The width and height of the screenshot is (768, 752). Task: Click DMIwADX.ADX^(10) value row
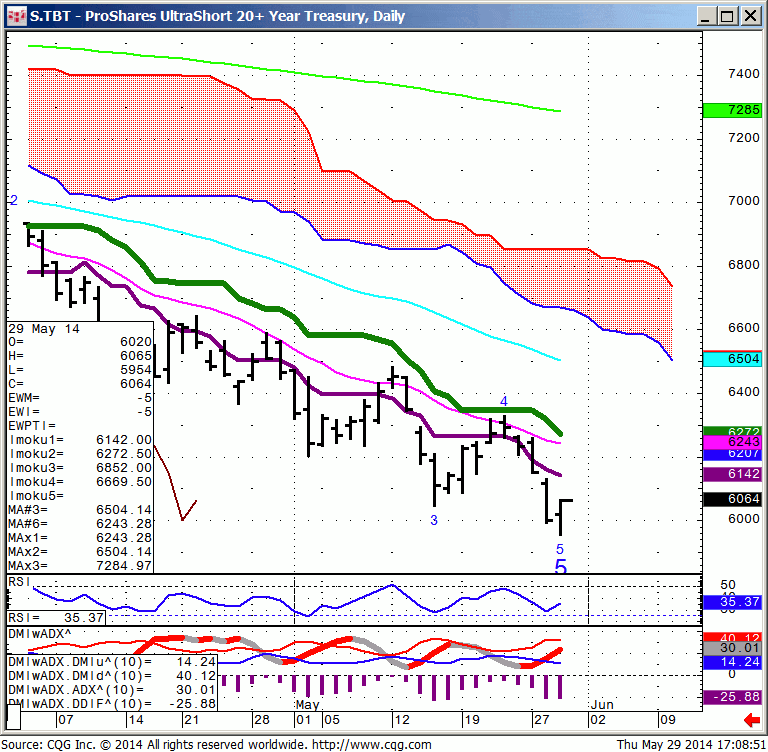click(x=112, y=690)
